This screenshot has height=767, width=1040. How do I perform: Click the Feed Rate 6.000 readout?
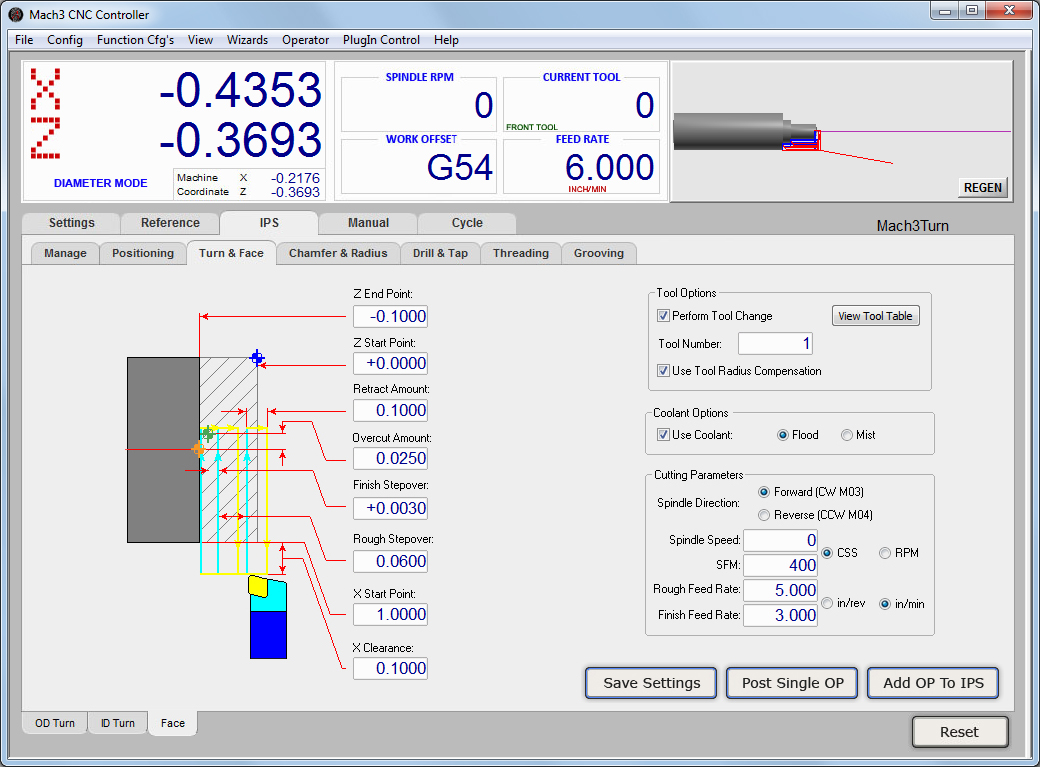click(x=609, y=167)
